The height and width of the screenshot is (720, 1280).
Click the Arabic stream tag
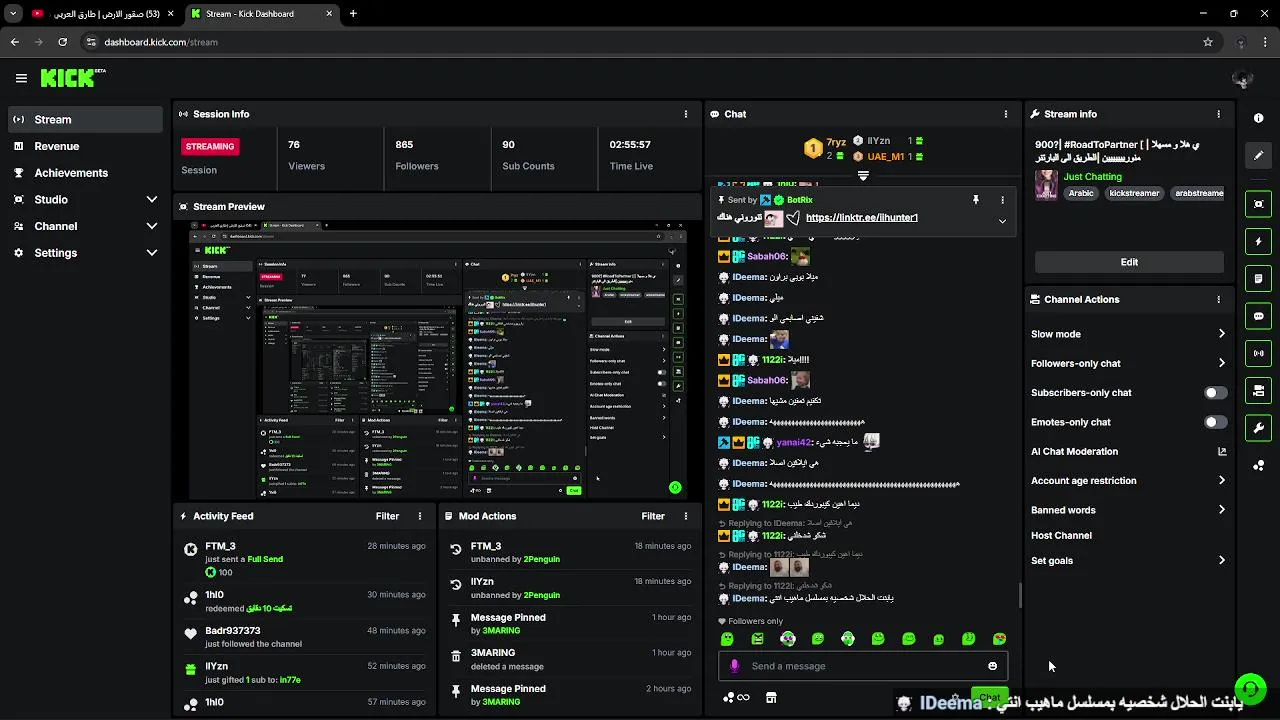coord(1081,193)
